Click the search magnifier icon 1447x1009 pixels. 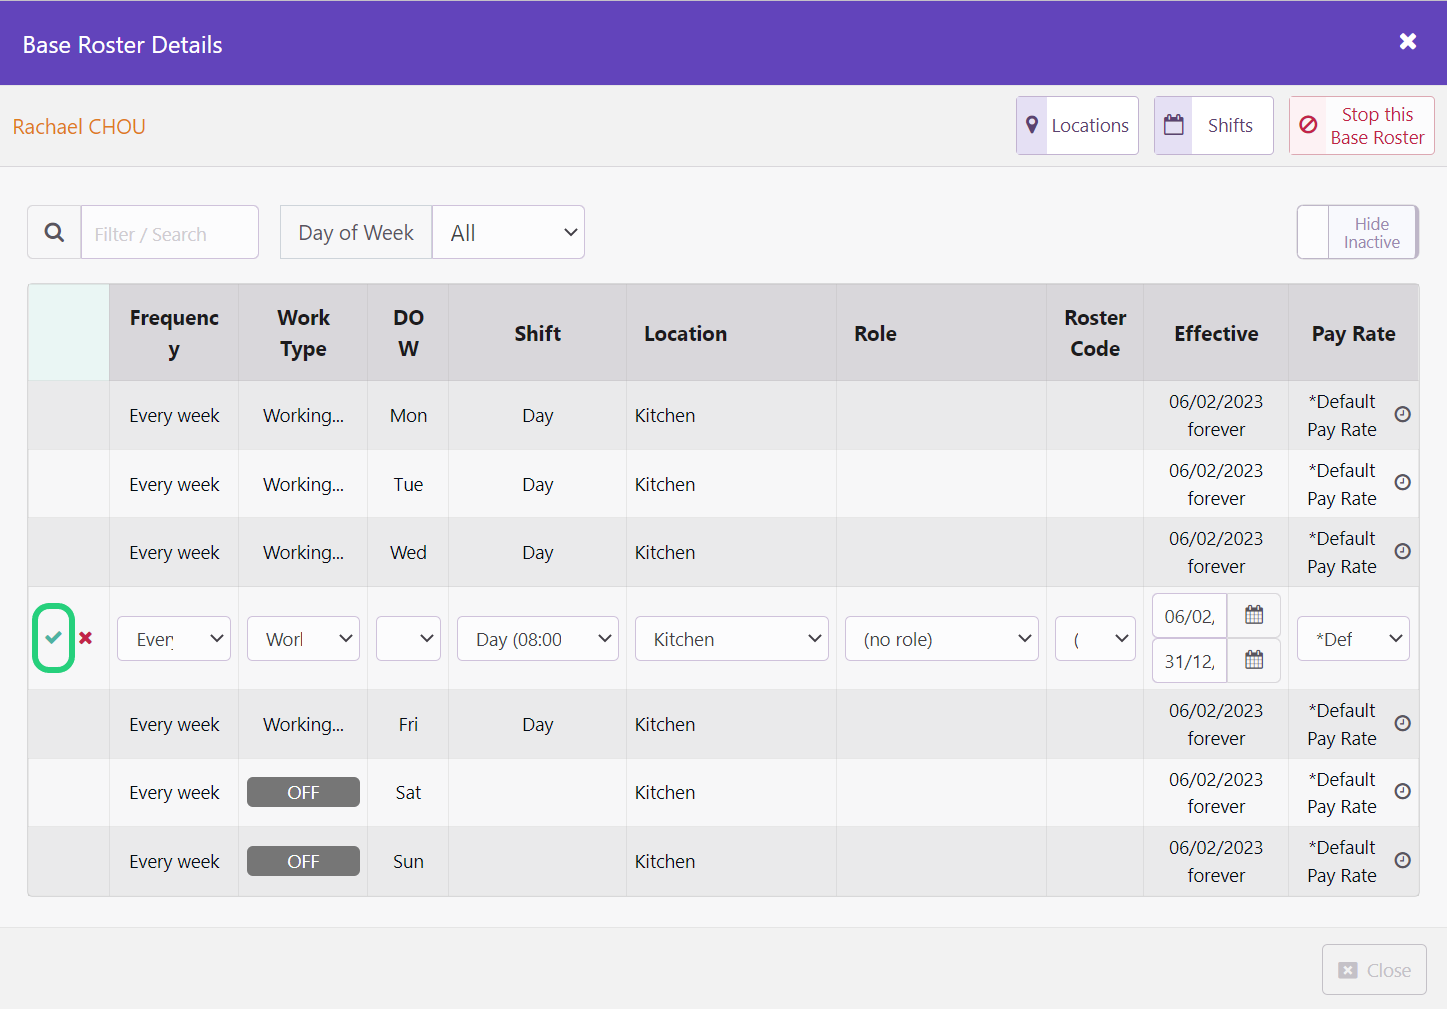click(x=54, y=232)
